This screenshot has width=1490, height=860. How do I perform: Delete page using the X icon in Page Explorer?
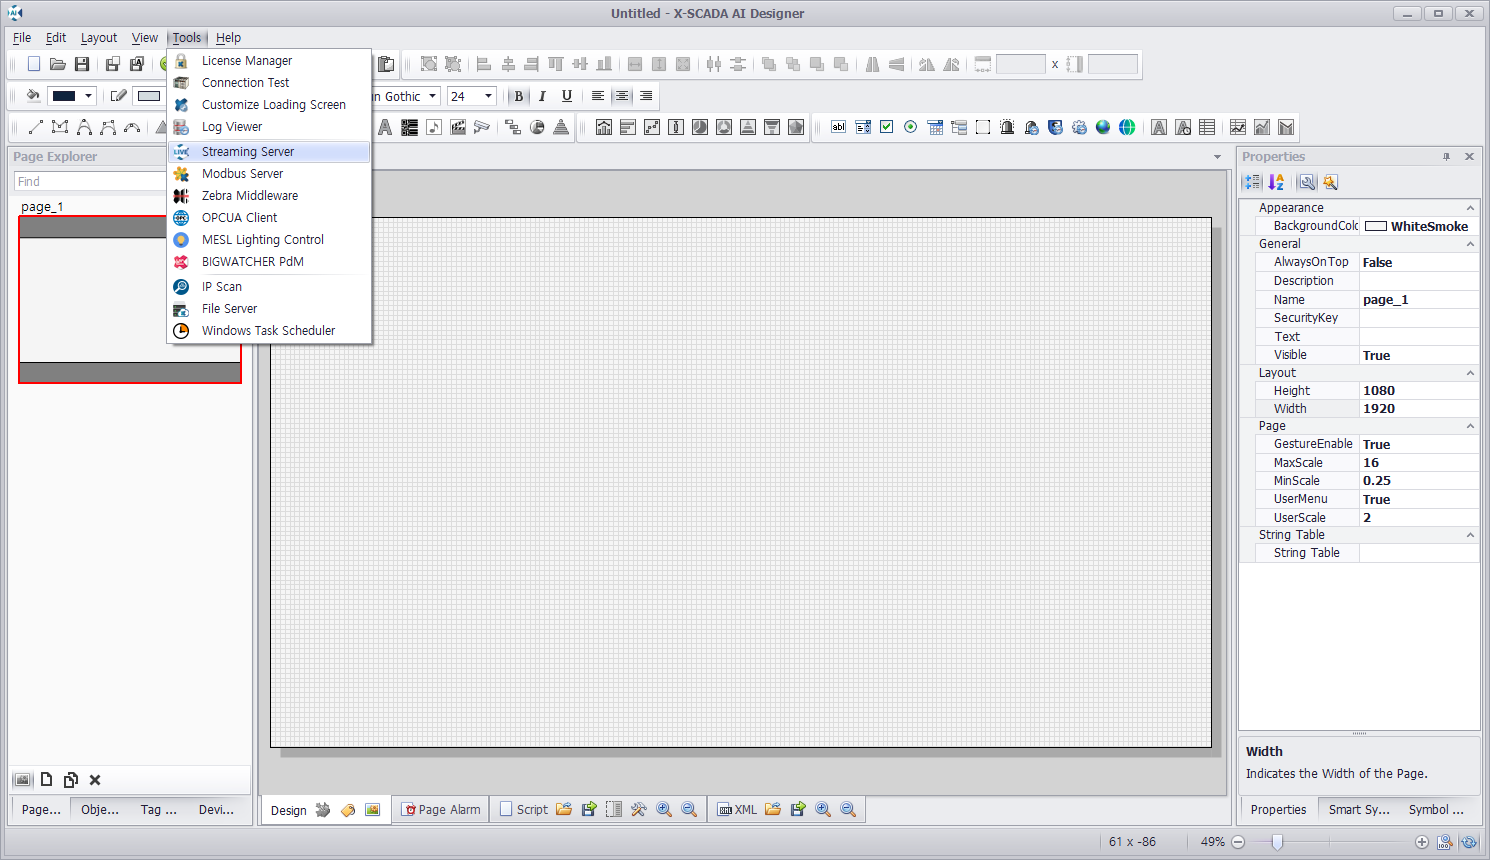click(x=95, y=780)
